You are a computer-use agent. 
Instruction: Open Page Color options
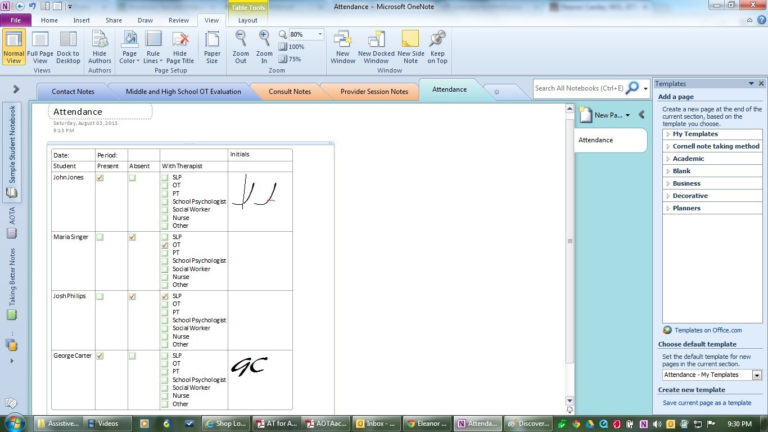129,47
